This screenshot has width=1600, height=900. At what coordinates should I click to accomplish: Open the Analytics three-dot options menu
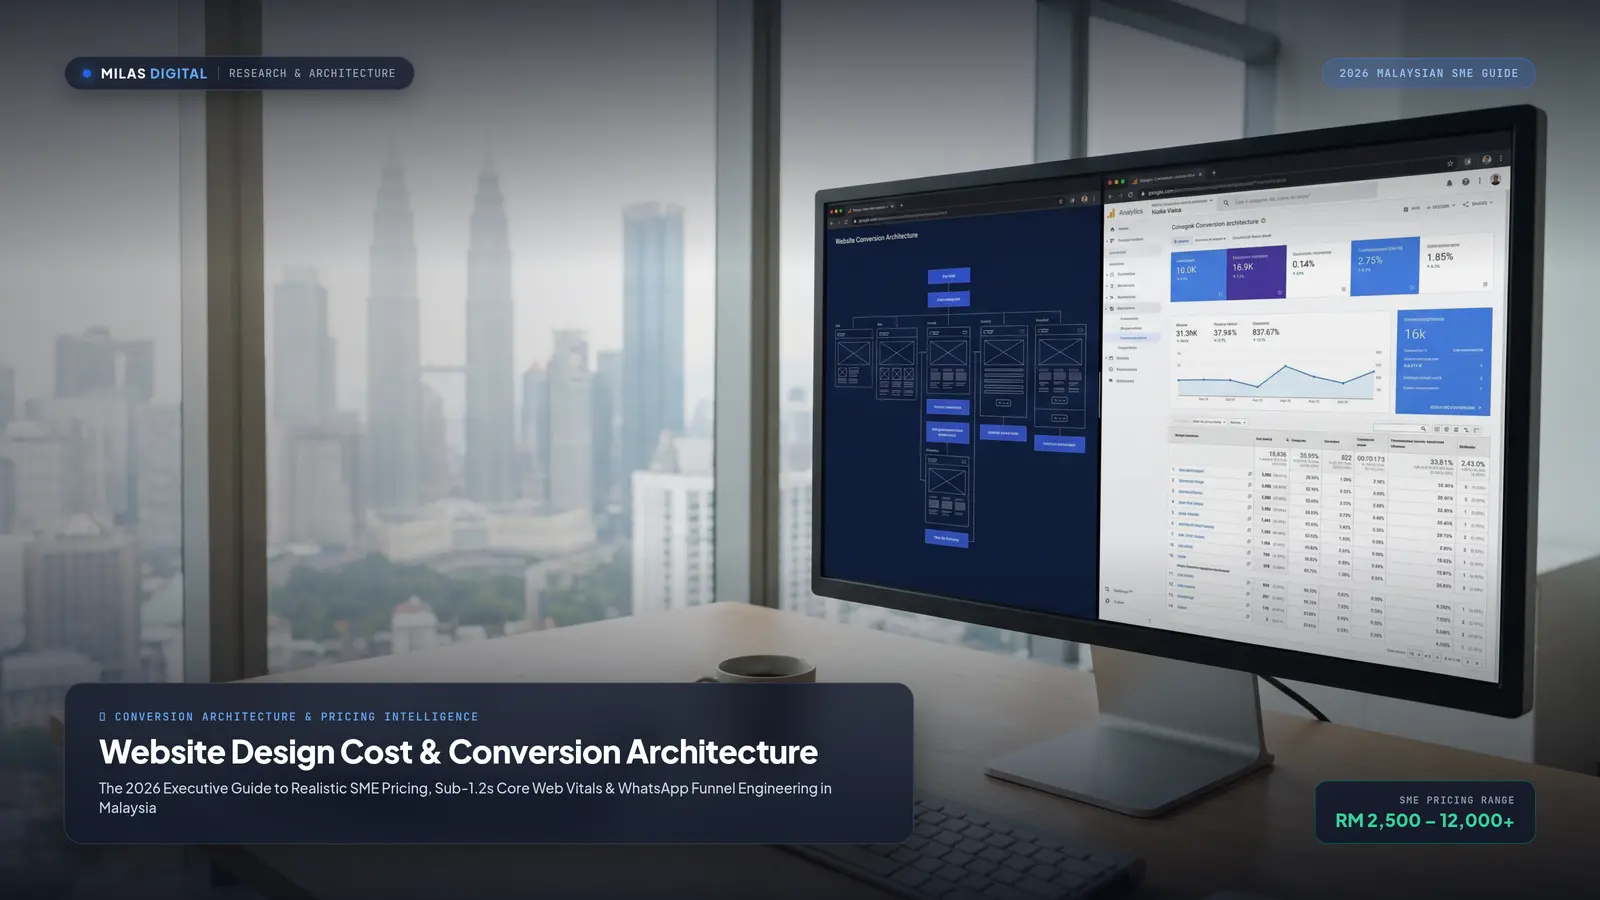pyautogui.click(x=1480, y=180)
